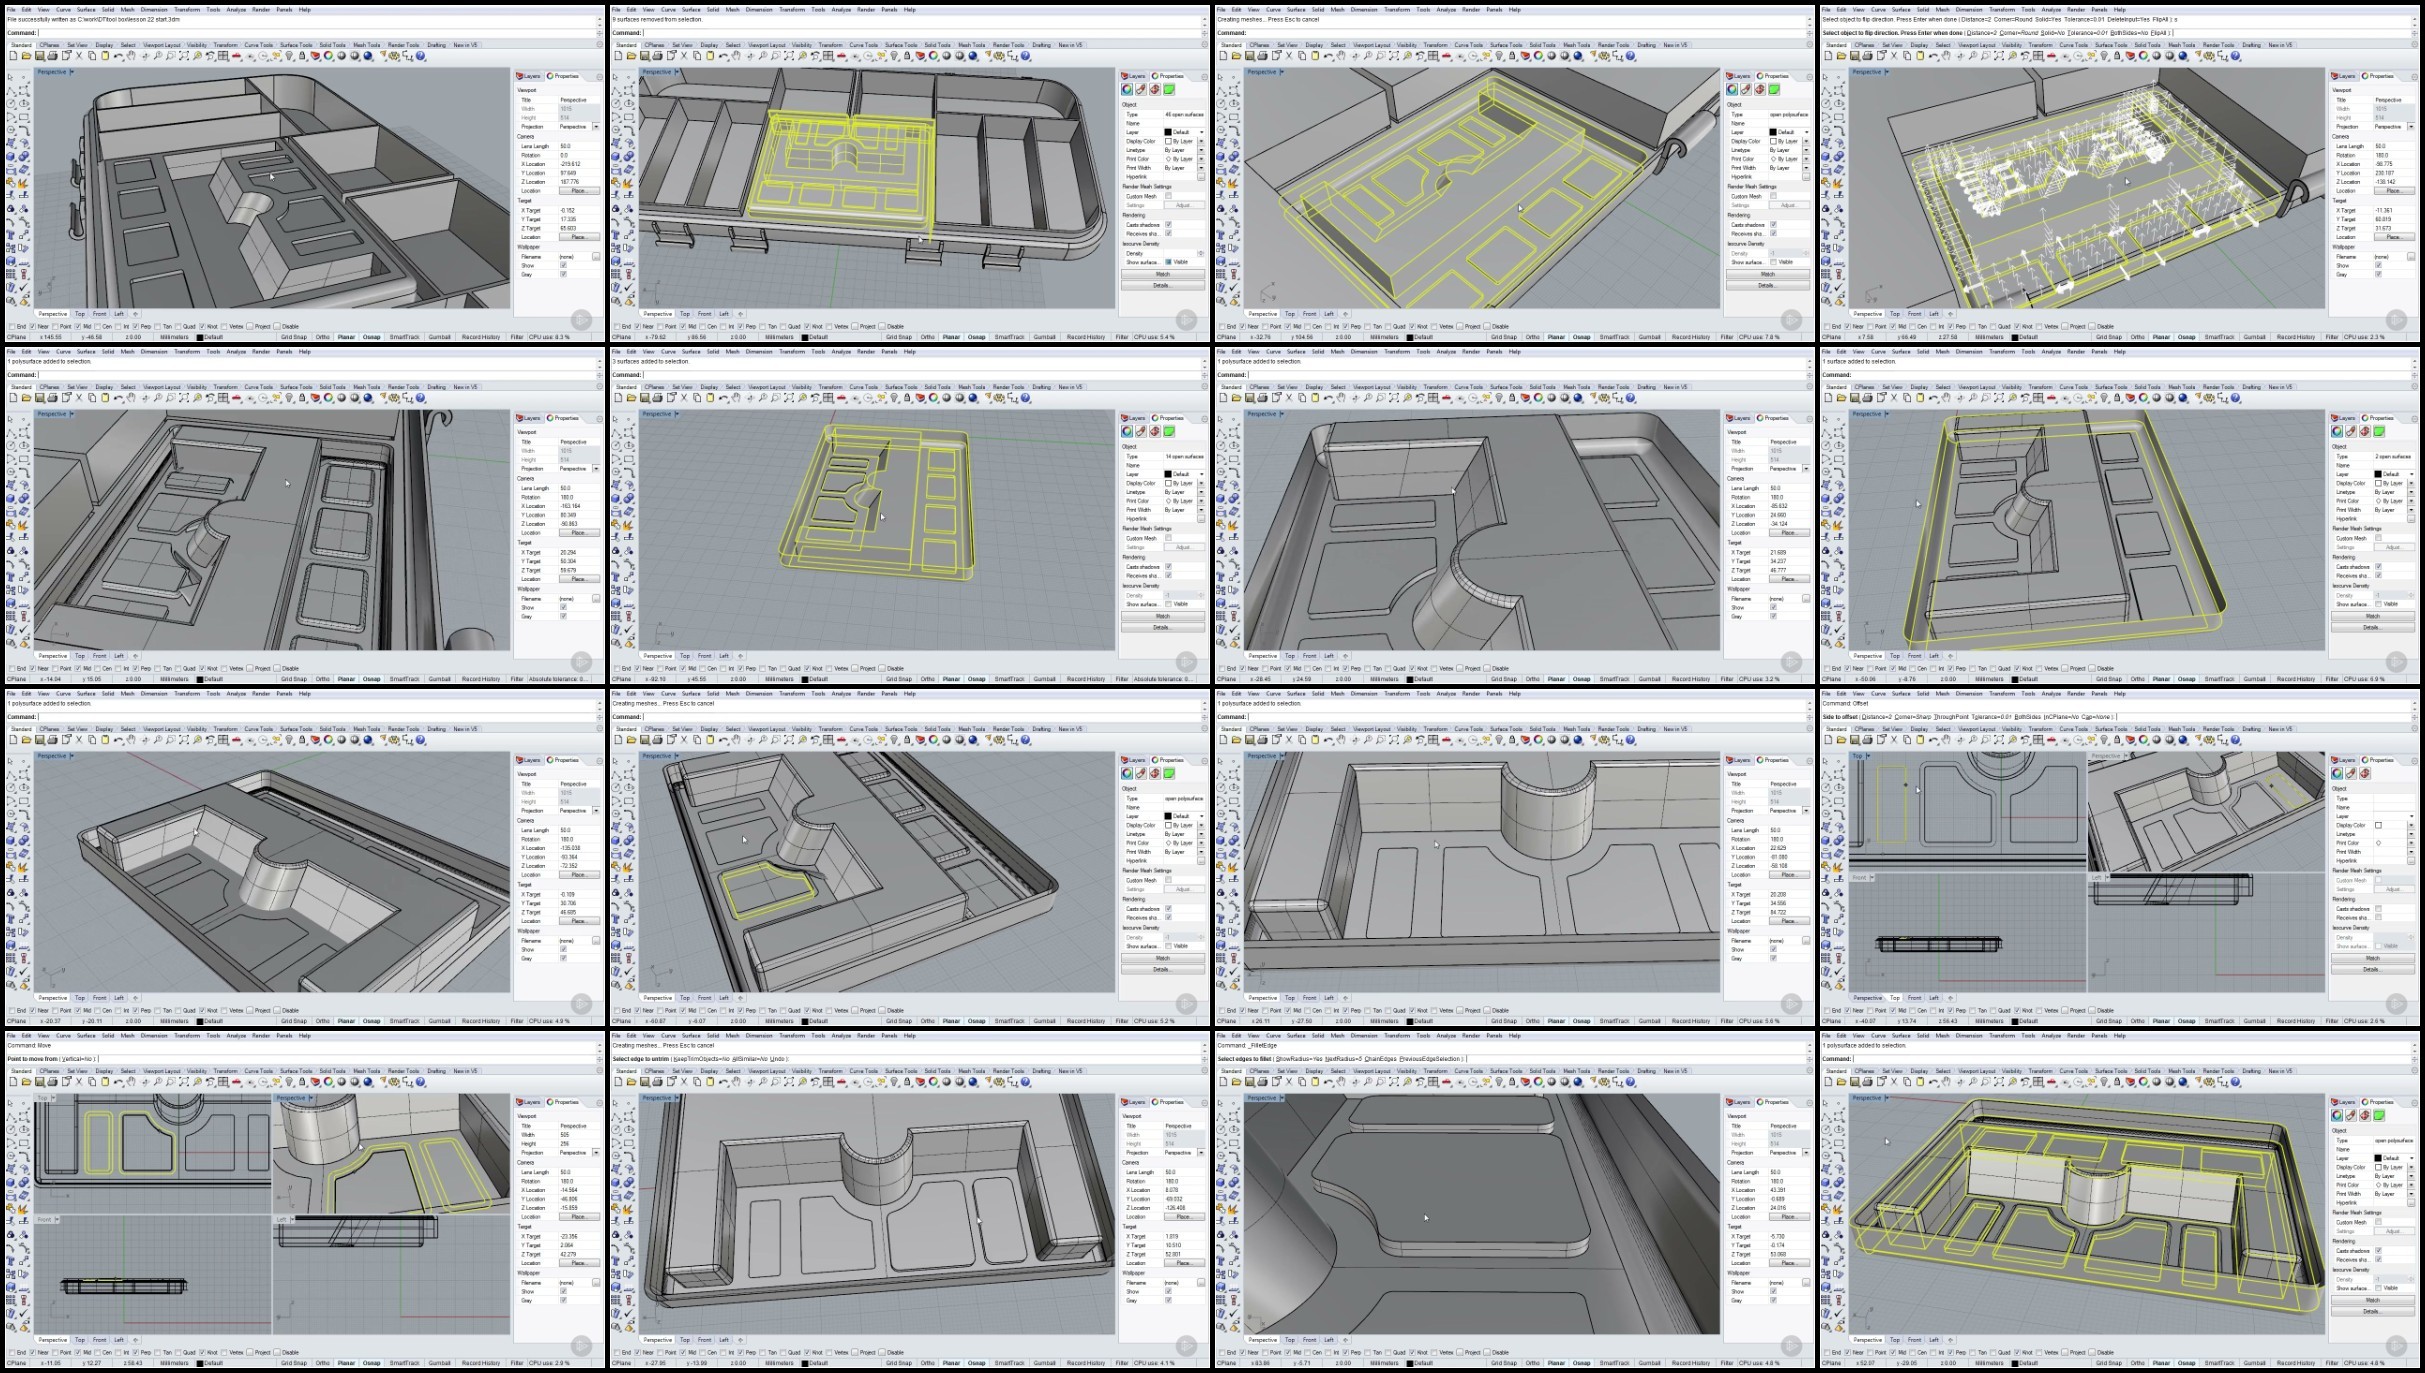Open Material paintbrush icon in '9 surfaces removed' frame

click(1141, 89)
